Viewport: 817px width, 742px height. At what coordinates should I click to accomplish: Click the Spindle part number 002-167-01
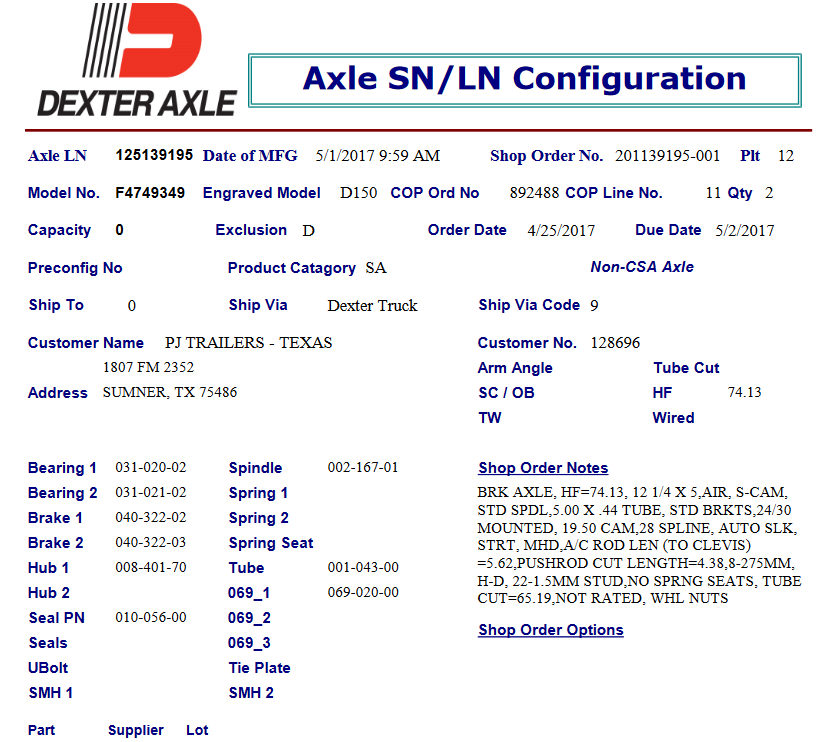tap(363, 468)
